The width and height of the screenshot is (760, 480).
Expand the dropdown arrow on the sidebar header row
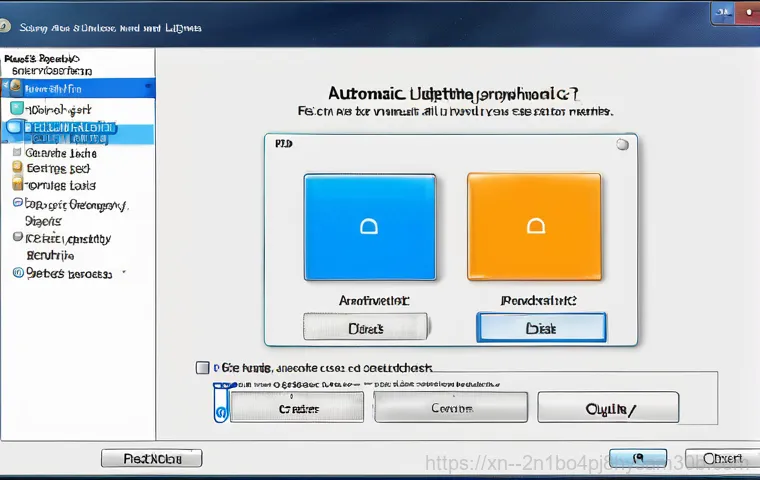point(146,88)
